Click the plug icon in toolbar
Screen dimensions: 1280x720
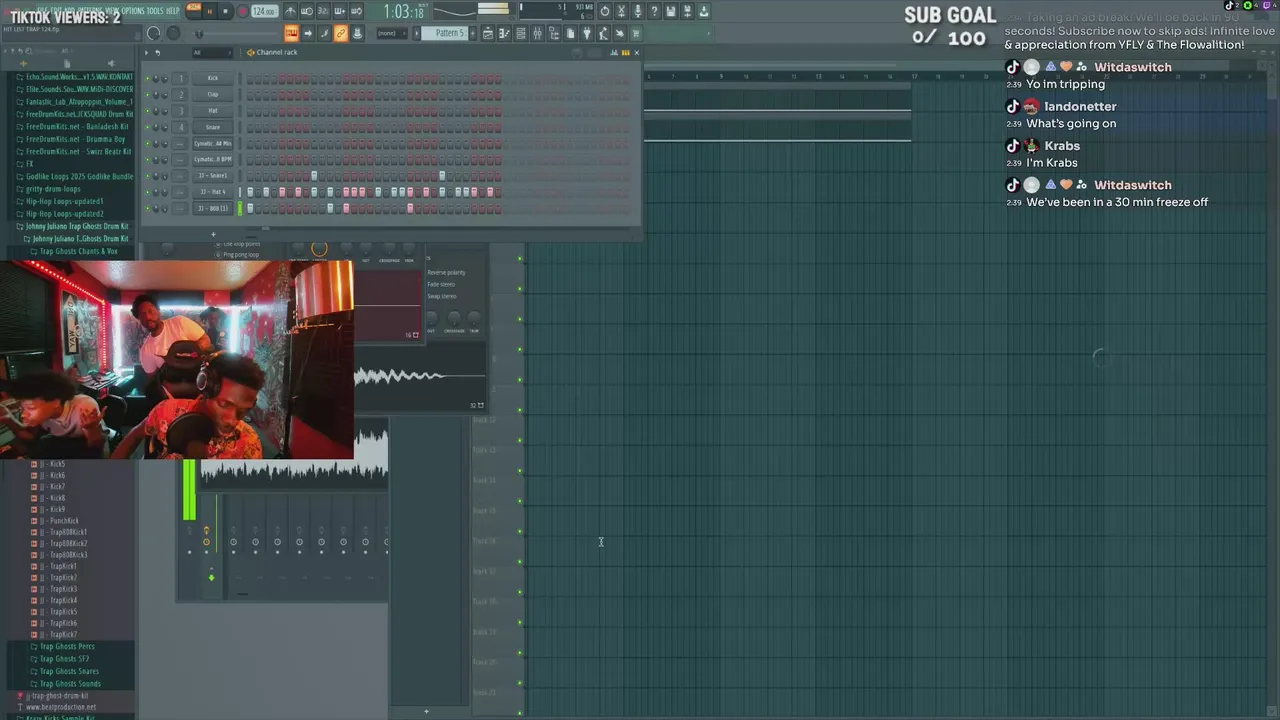587,33
